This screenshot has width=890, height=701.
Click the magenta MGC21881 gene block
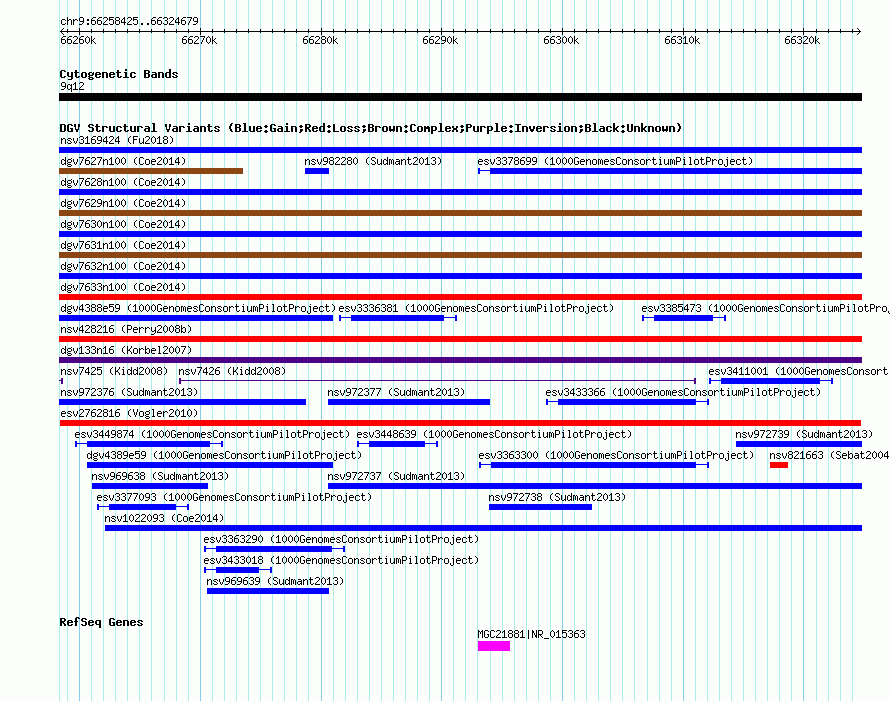click(494, 646)
